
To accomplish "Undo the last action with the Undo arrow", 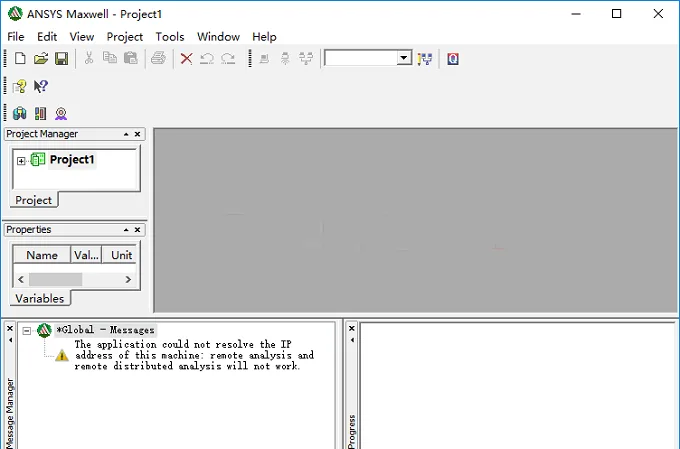I will pyautogui.click(x=207, y=59).
